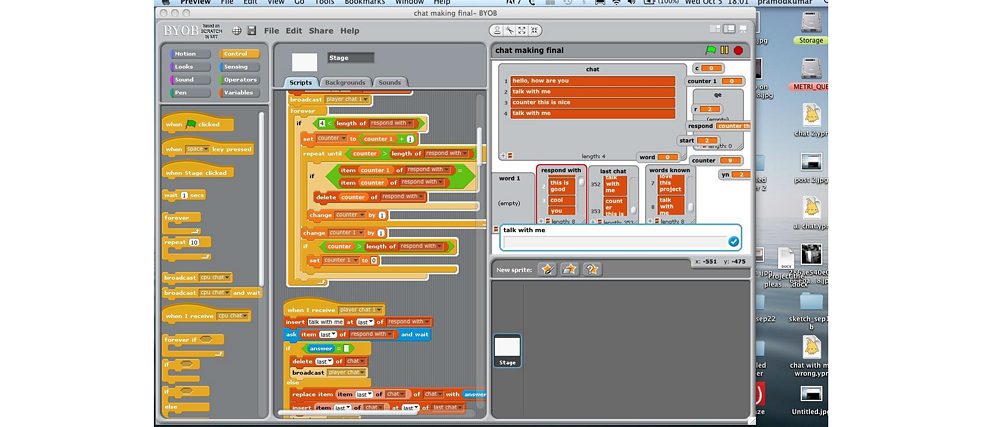
Task: Get a surprise sprite with question-mark icon
Action: tap(592, 268)
